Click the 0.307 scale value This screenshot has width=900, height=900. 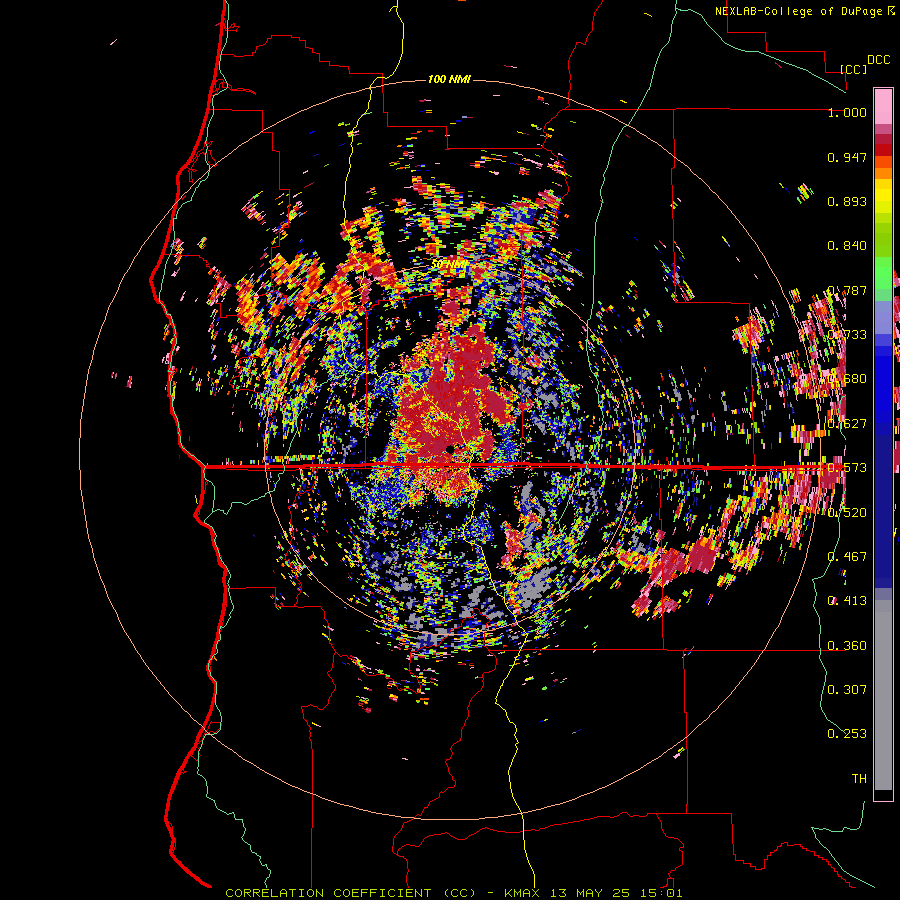pyautogui.click(x=847, y=689)
